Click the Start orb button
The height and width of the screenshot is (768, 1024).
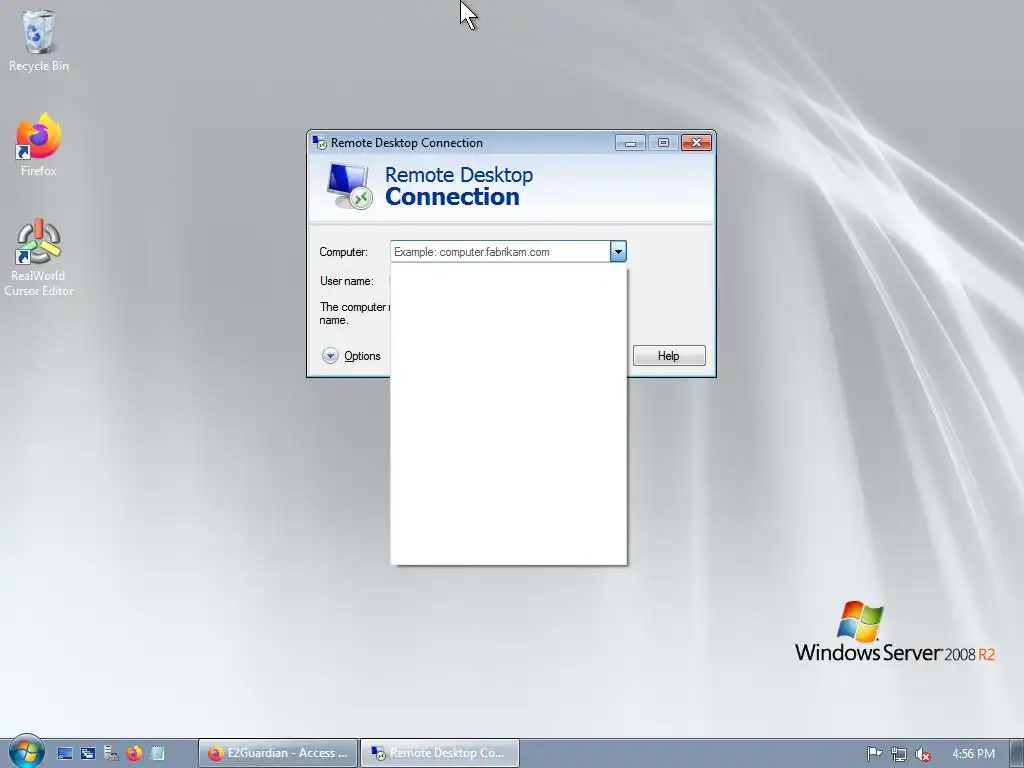click(x=26, y=752)
